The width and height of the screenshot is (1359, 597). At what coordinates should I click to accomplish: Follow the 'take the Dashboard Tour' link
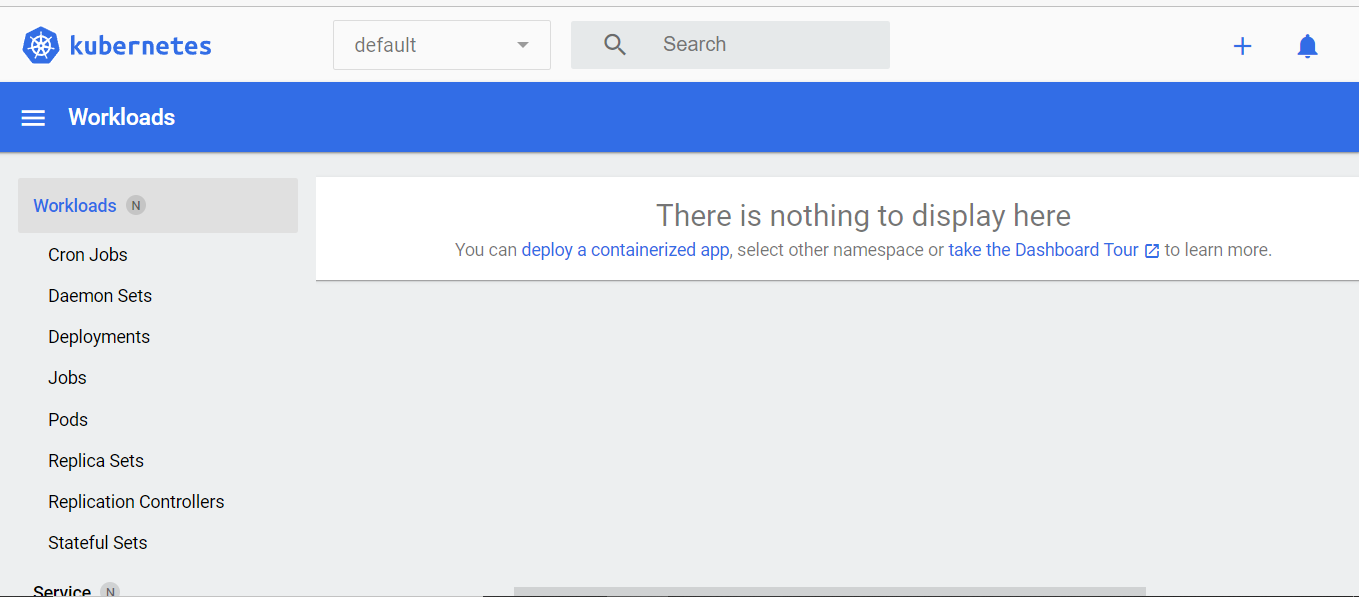(x=1043, y=250)
